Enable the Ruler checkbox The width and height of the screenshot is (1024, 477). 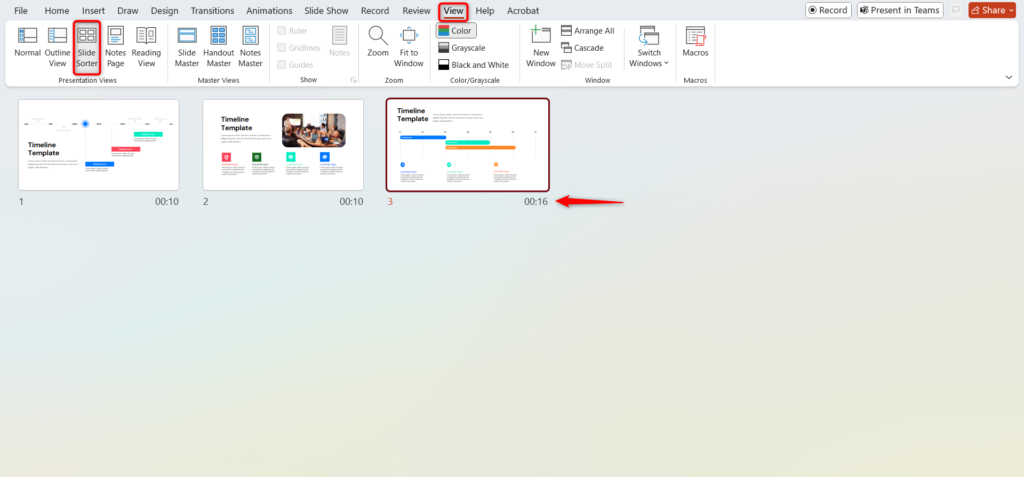(x=281, y=31)
